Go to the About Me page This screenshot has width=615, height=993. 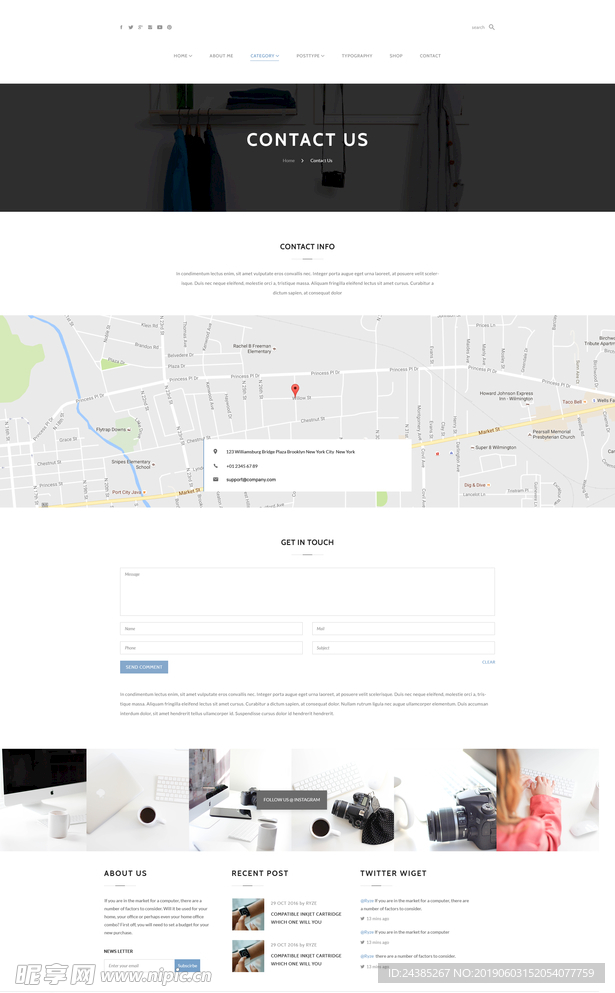coord(221,56)
